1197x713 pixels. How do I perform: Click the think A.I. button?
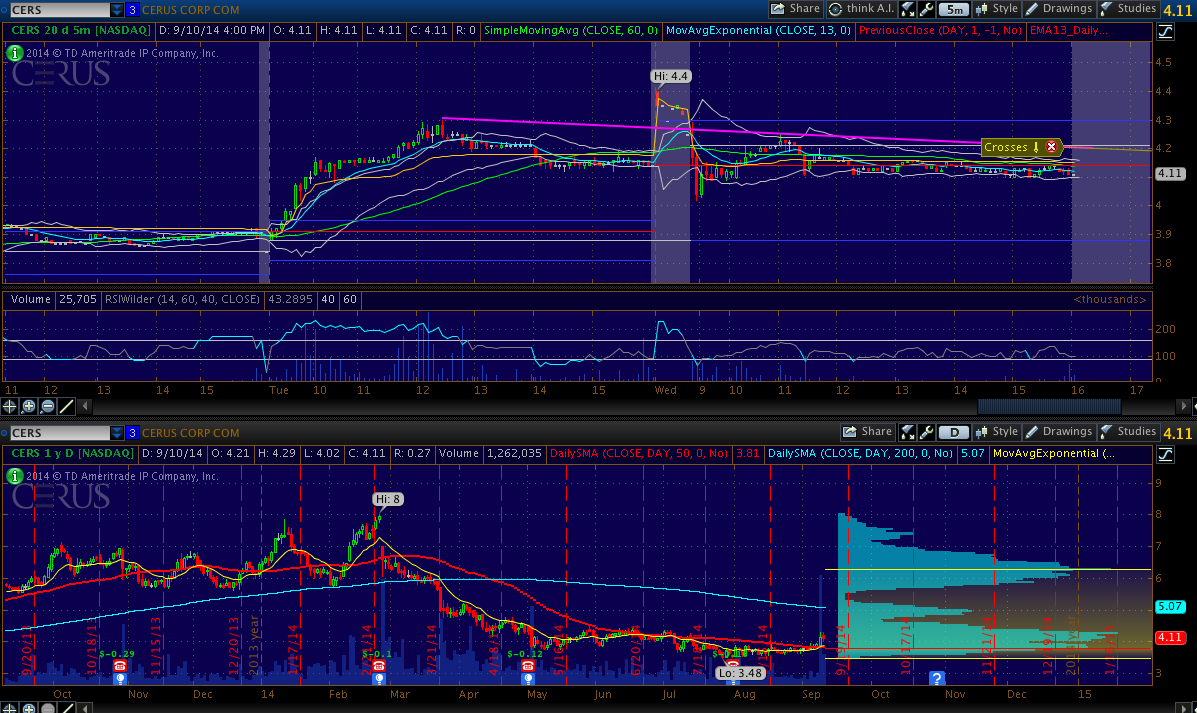coord(861,9)
